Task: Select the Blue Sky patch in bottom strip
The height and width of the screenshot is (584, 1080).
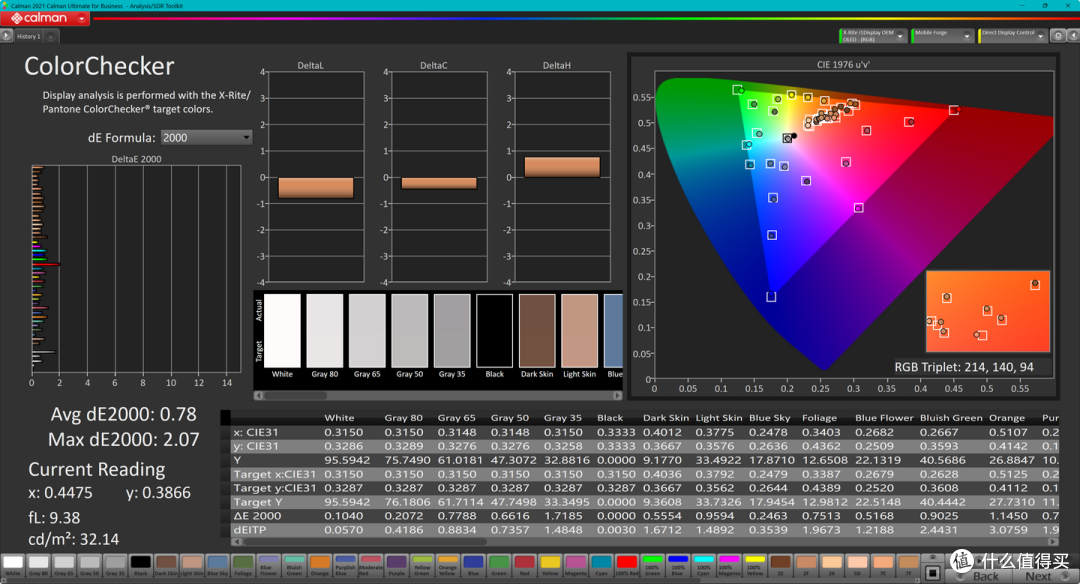Action: coord(217,565)
